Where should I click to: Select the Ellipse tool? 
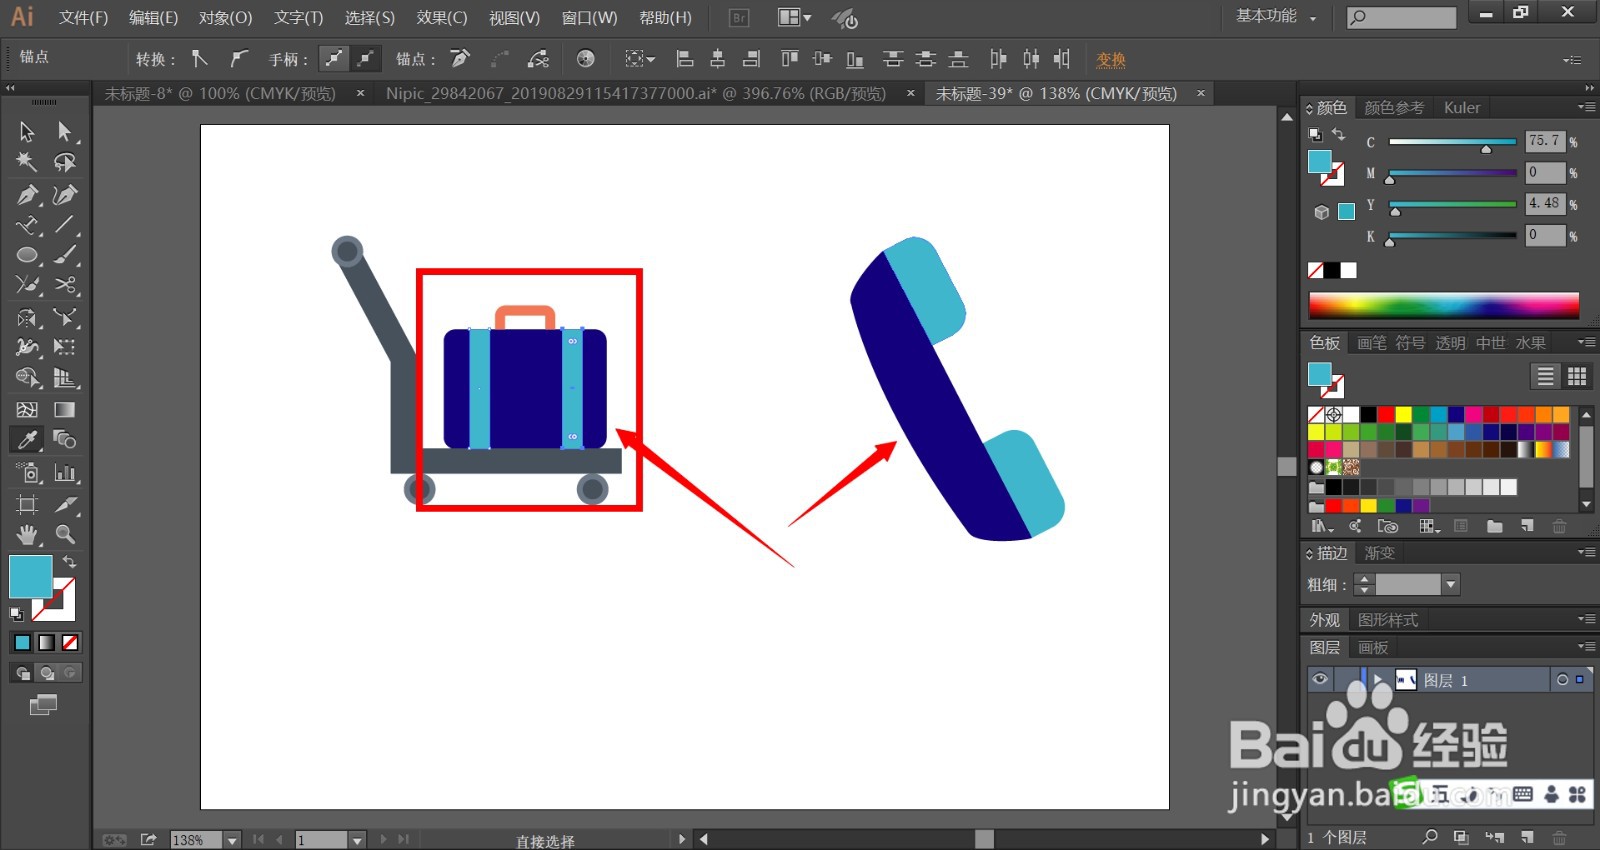coord(27,255)
